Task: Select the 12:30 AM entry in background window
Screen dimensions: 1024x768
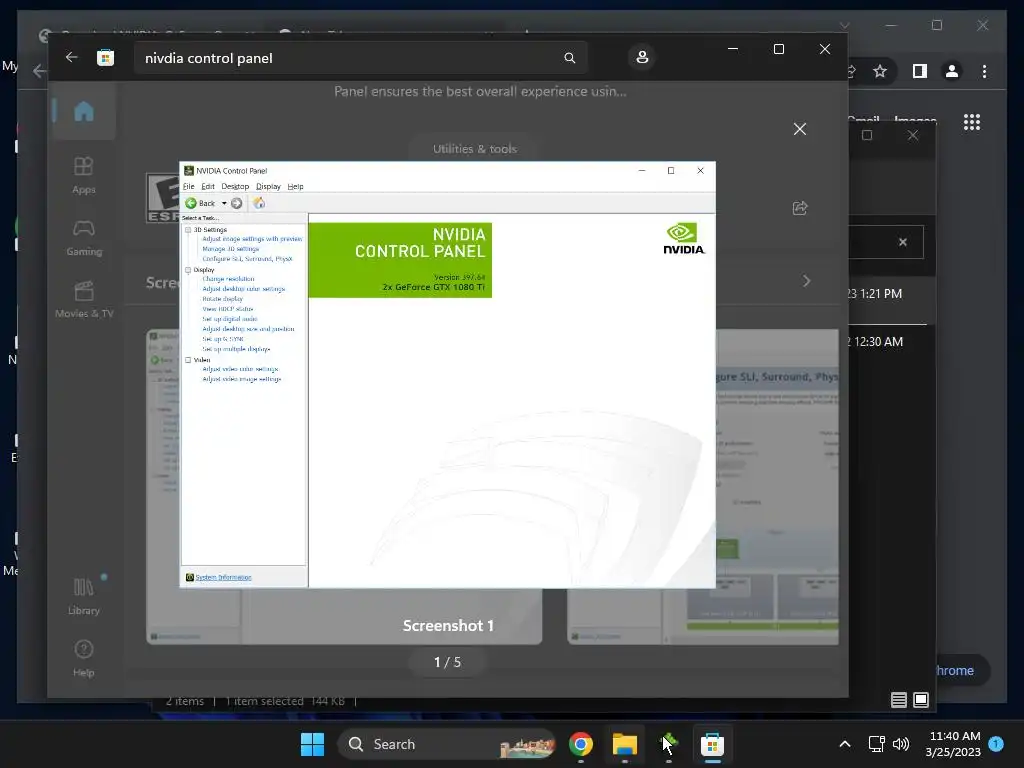Action: (x=875, y=342)
